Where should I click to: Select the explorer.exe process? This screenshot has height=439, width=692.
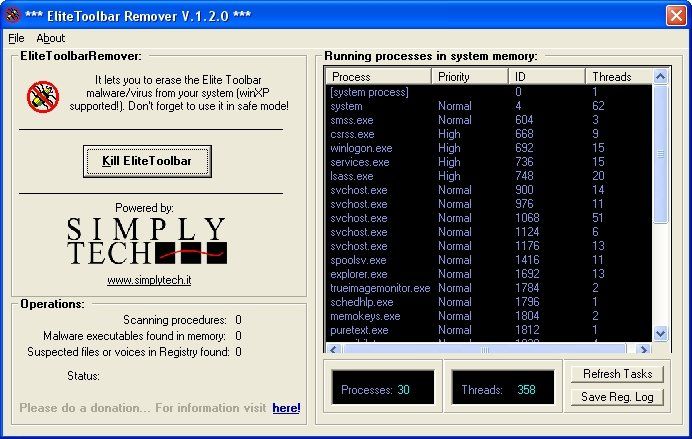pyautogui.click(x=489, y=274)
